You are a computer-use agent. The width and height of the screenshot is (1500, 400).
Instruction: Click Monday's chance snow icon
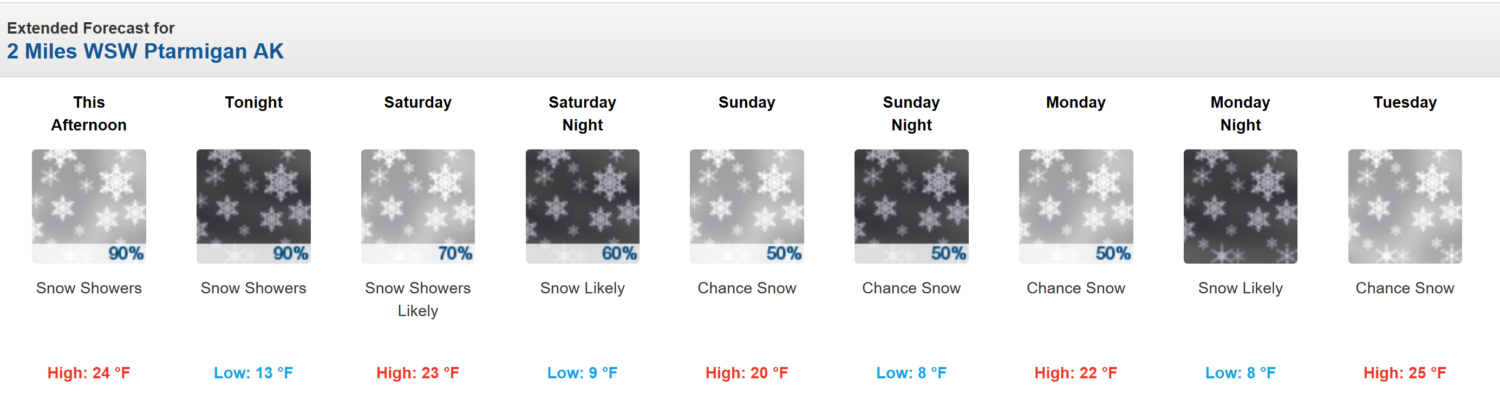pos(1076,207)
